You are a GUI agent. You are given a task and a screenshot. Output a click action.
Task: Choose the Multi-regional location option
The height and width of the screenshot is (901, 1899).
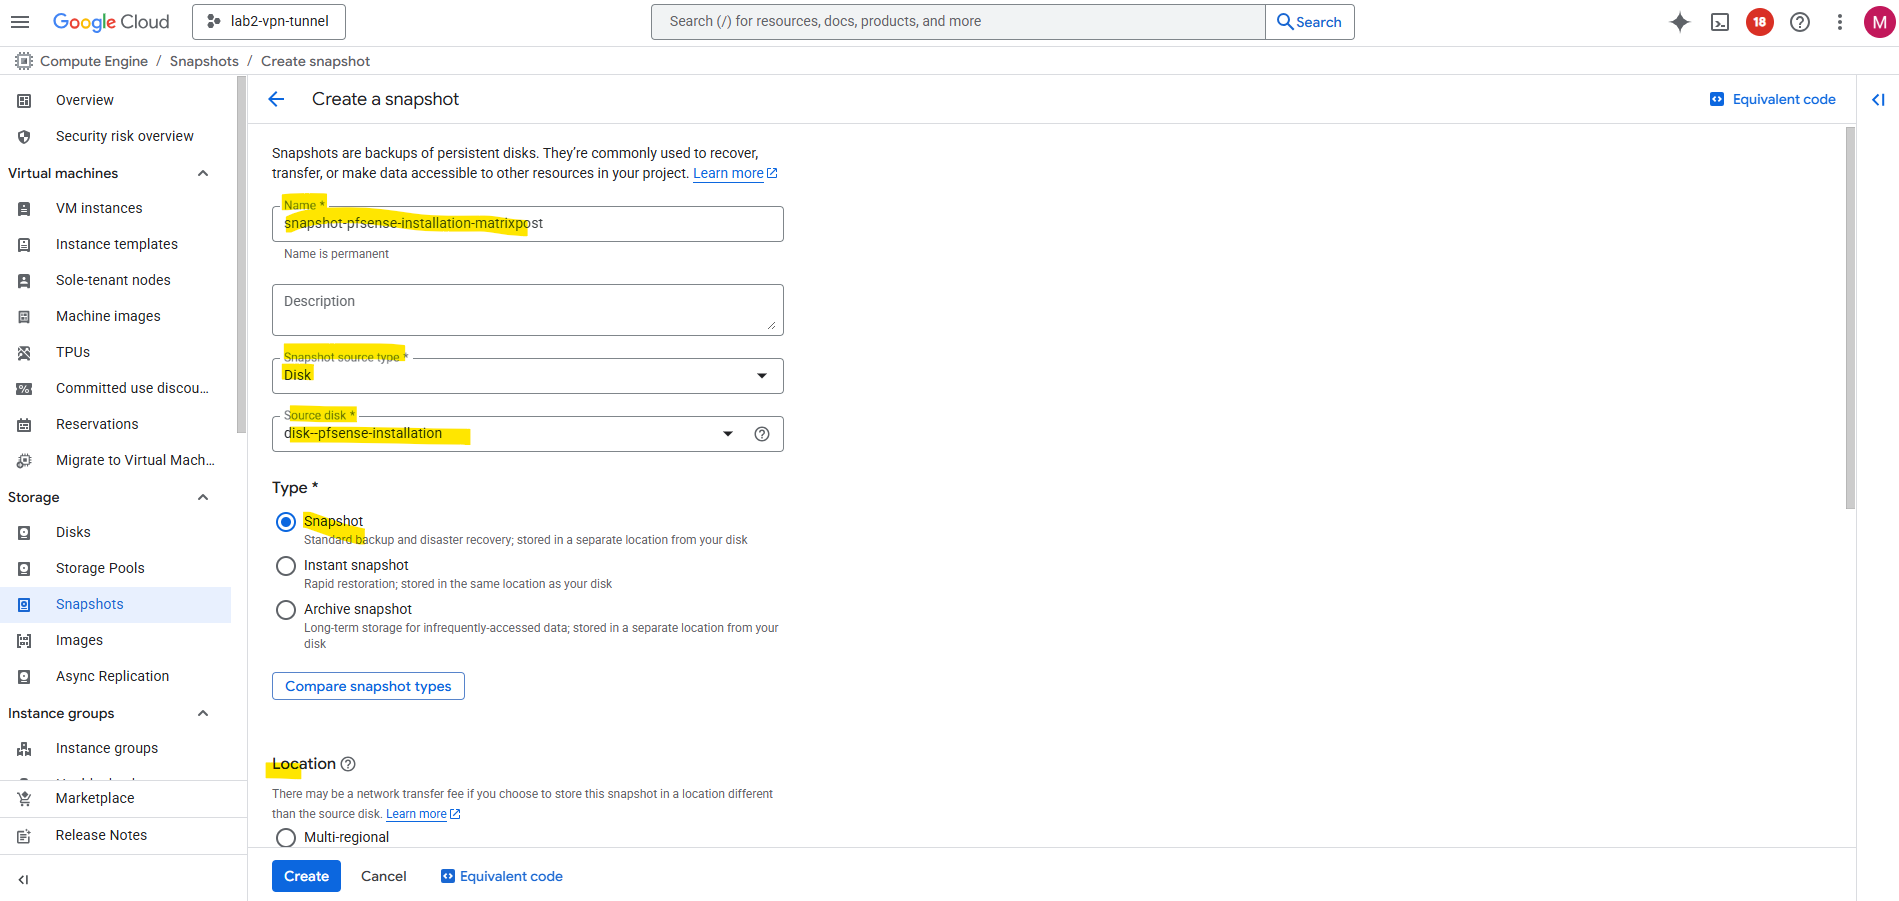coord(286,837)
